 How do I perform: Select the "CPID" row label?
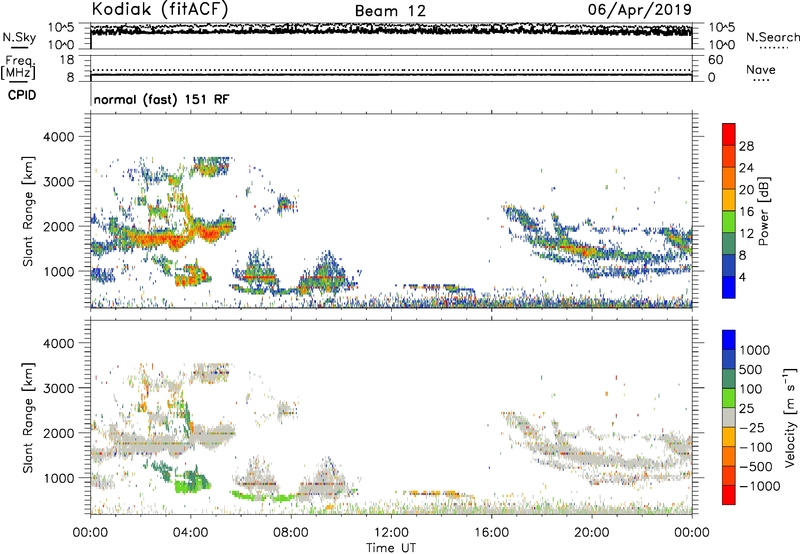(22, 95)
